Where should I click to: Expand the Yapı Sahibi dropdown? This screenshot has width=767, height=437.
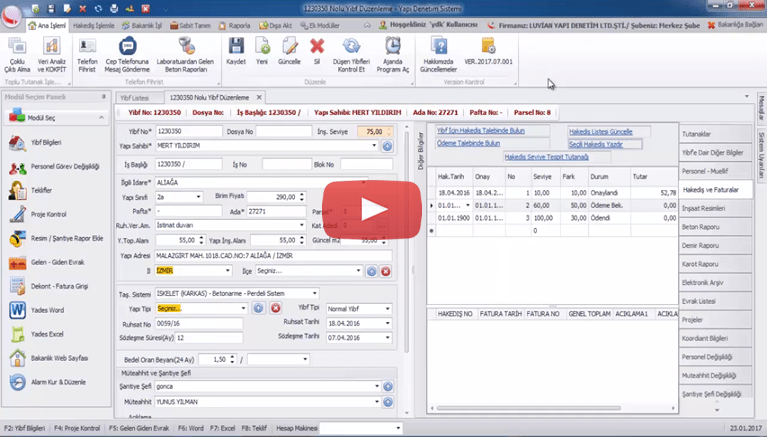point(374,146)
